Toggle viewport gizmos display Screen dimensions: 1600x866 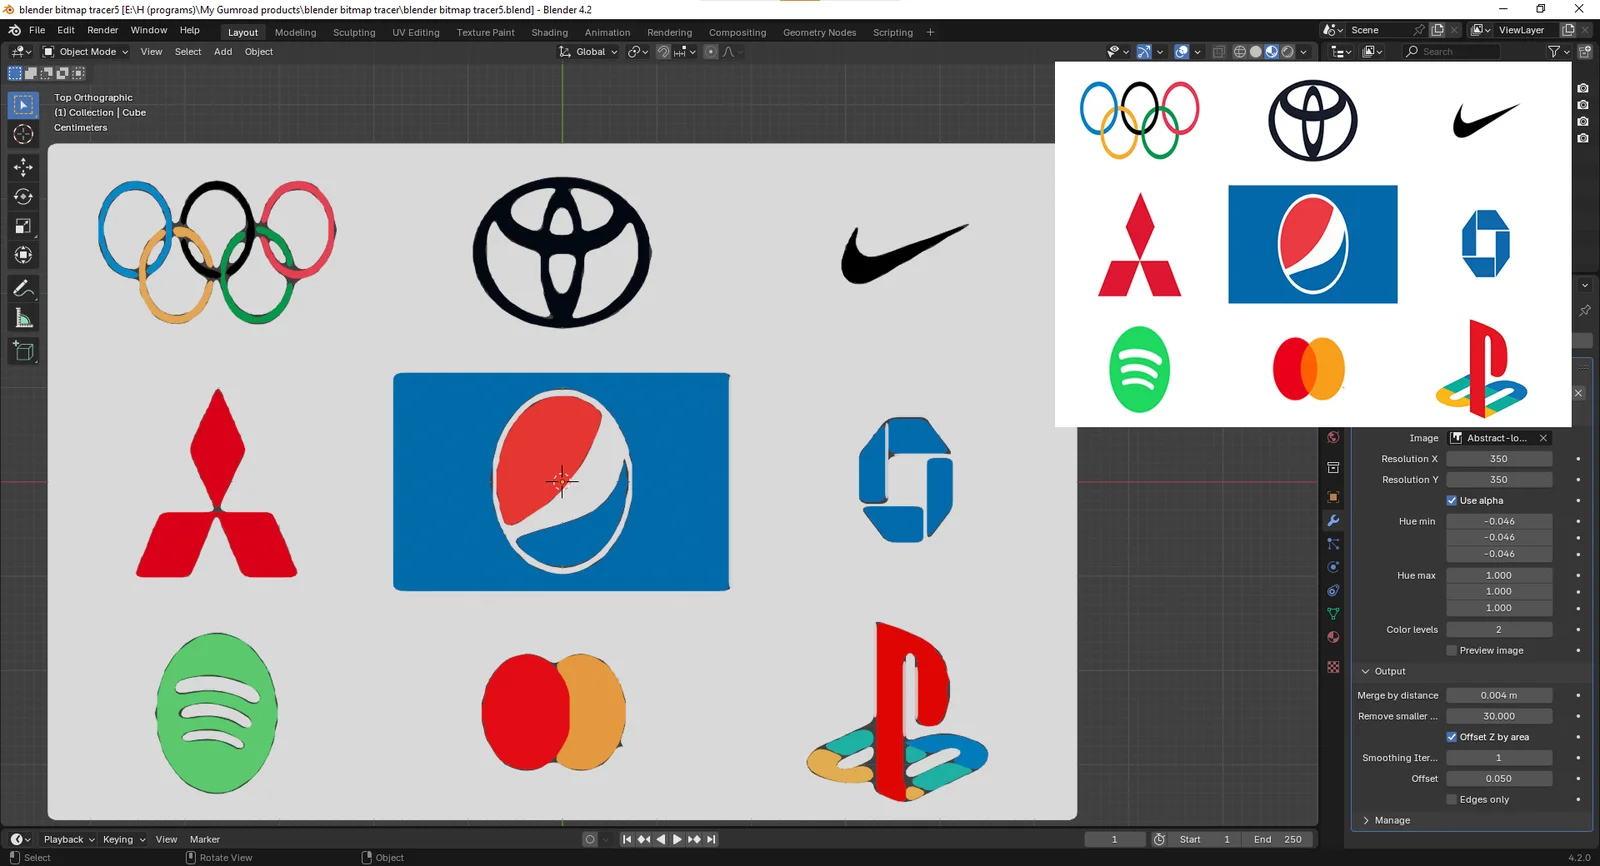(x=1144, y=52)
